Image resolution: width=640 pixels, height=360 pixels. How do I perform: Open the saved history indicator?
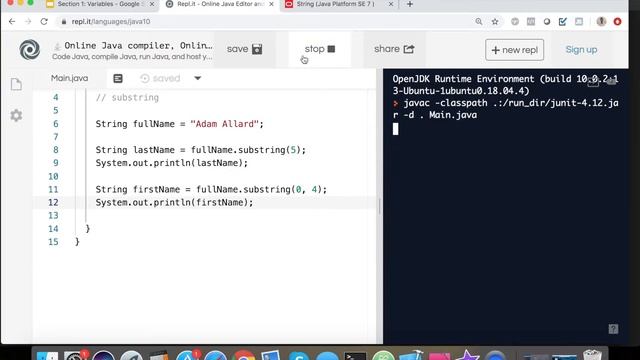[x=160, y=78]
